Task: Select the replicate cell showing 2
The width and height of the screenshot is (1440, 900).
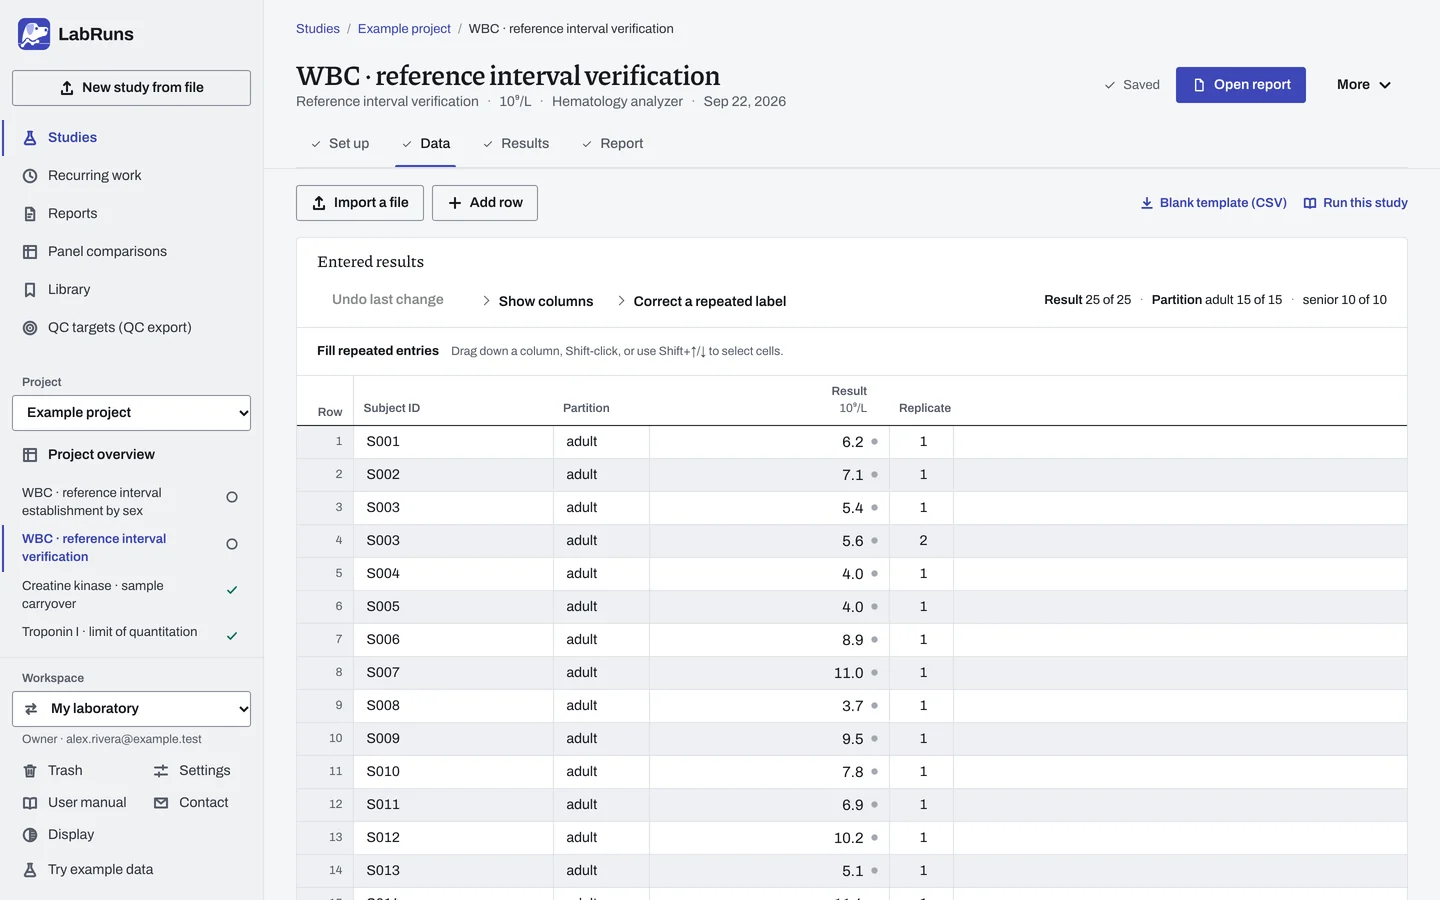Action: click(921, 541)
